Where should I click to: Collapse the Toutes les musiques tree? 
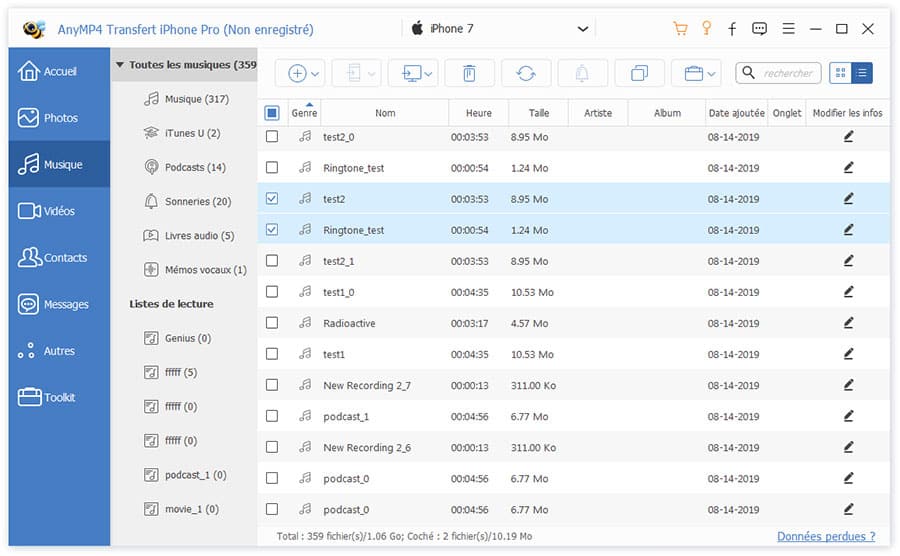[120, 66]
